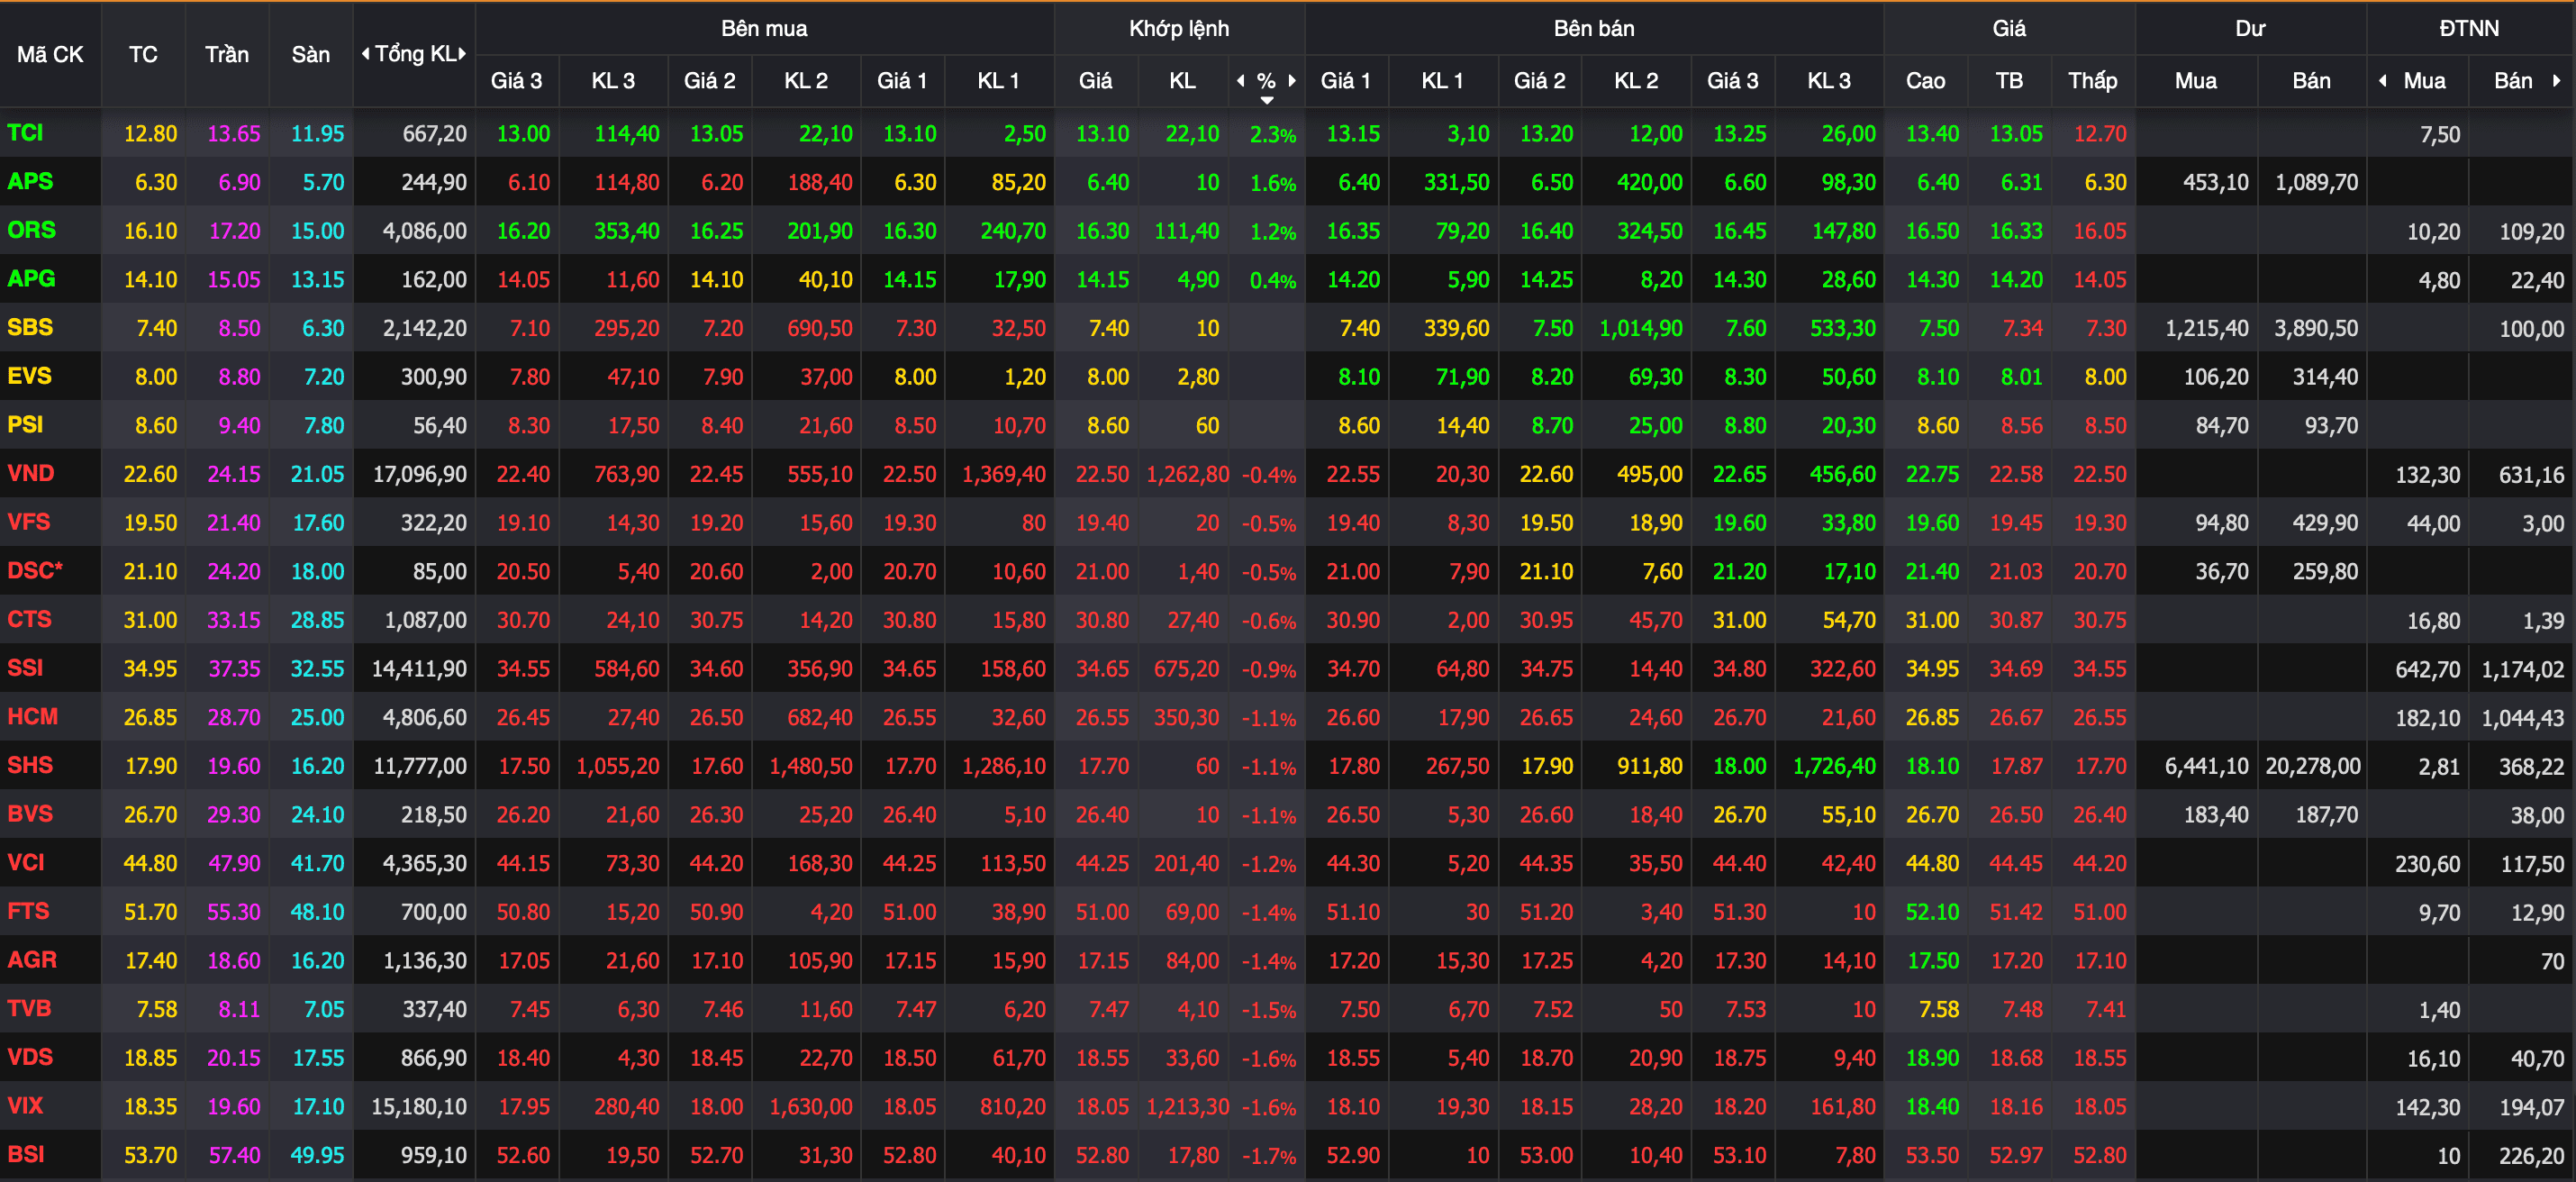Click the Thấp column header
Screen dimensions: 2576x1182
coord(2093,81)
